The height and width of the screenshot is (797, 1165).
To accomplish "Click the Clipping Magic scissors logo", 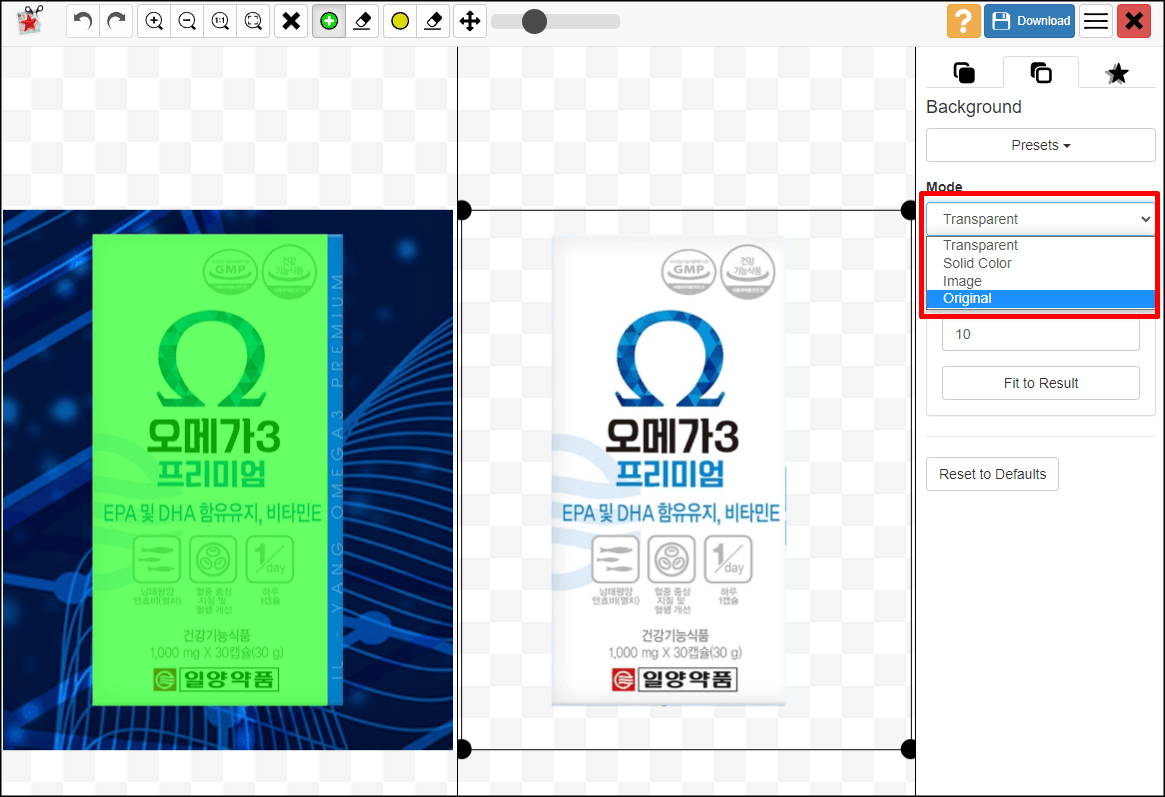I will tap(30, 20).
